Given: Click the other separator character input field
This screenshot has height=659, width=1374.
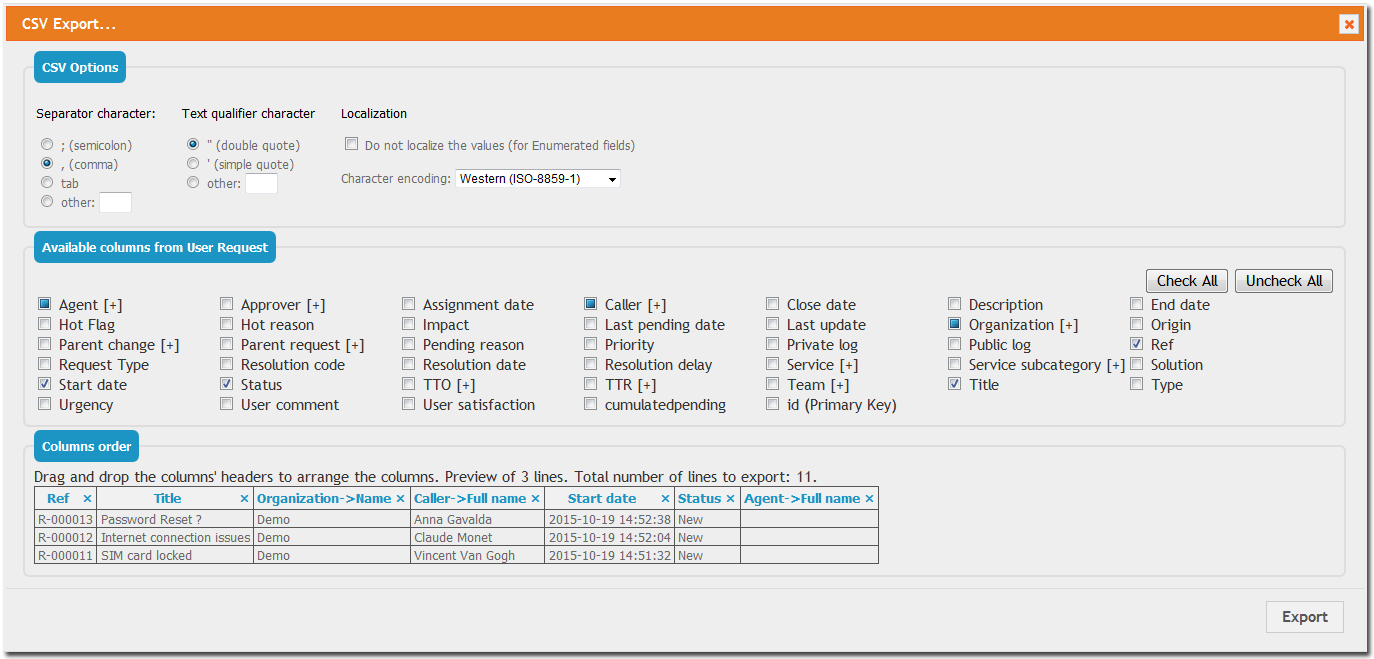Looking at the screenshot, I should tap(115, 201).
